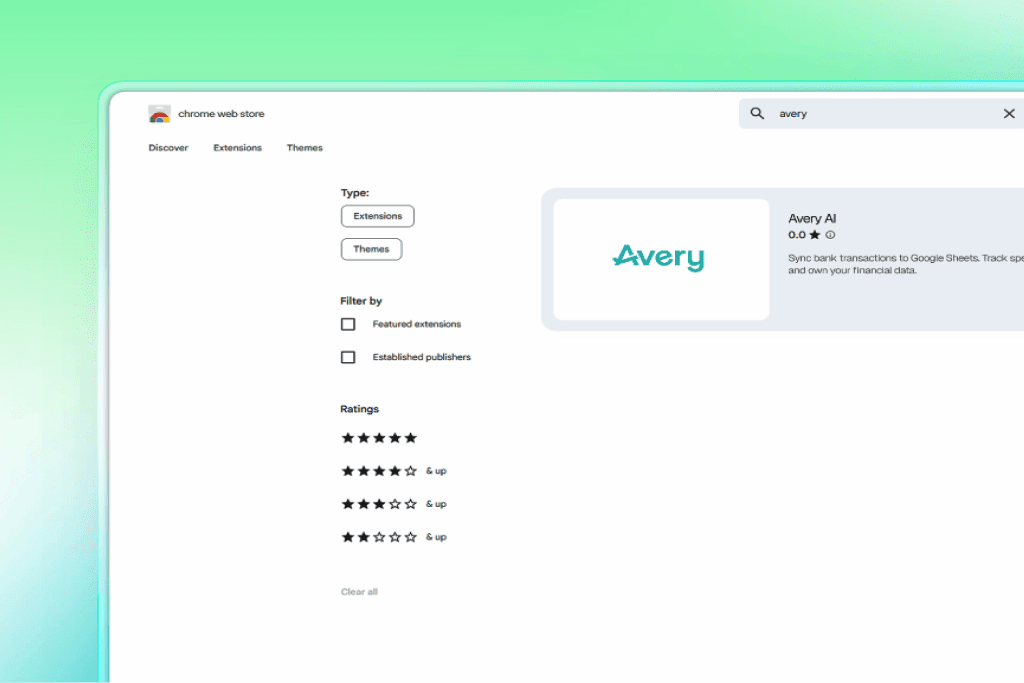Click the Chrome Web Store logo icon
Viewport: 1024px width, 683px height.
[159, 114]
